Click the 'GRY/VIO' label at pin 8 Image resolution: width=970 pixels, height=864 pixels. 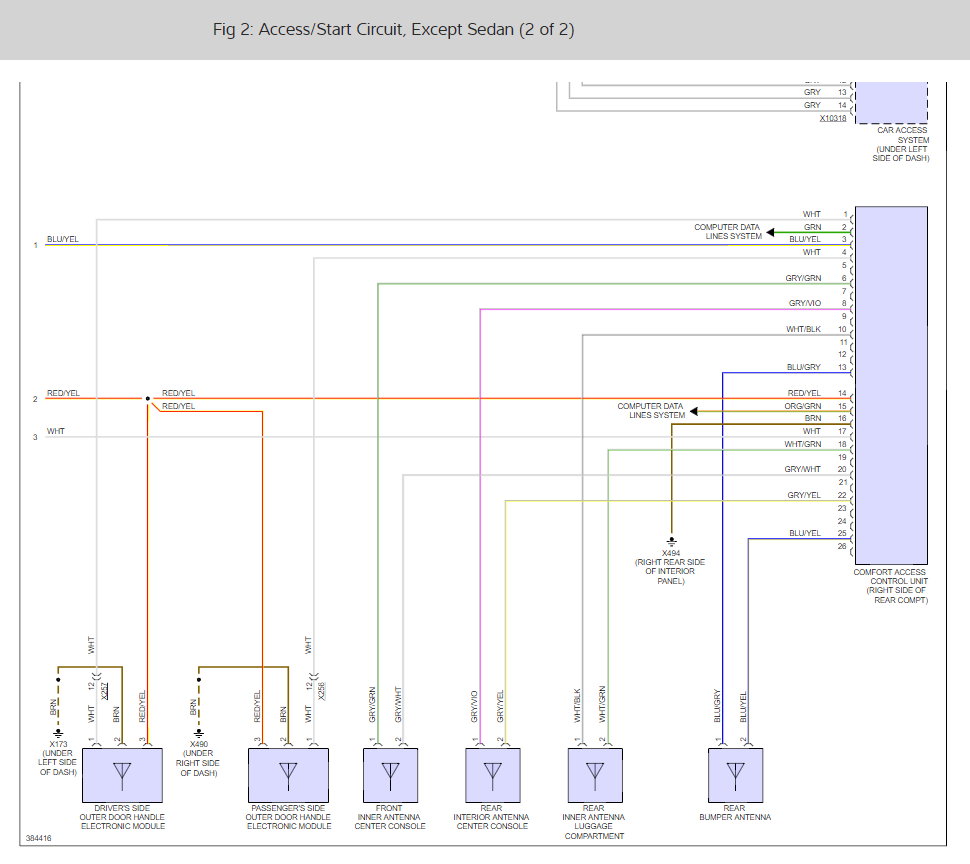click(805, 303)
